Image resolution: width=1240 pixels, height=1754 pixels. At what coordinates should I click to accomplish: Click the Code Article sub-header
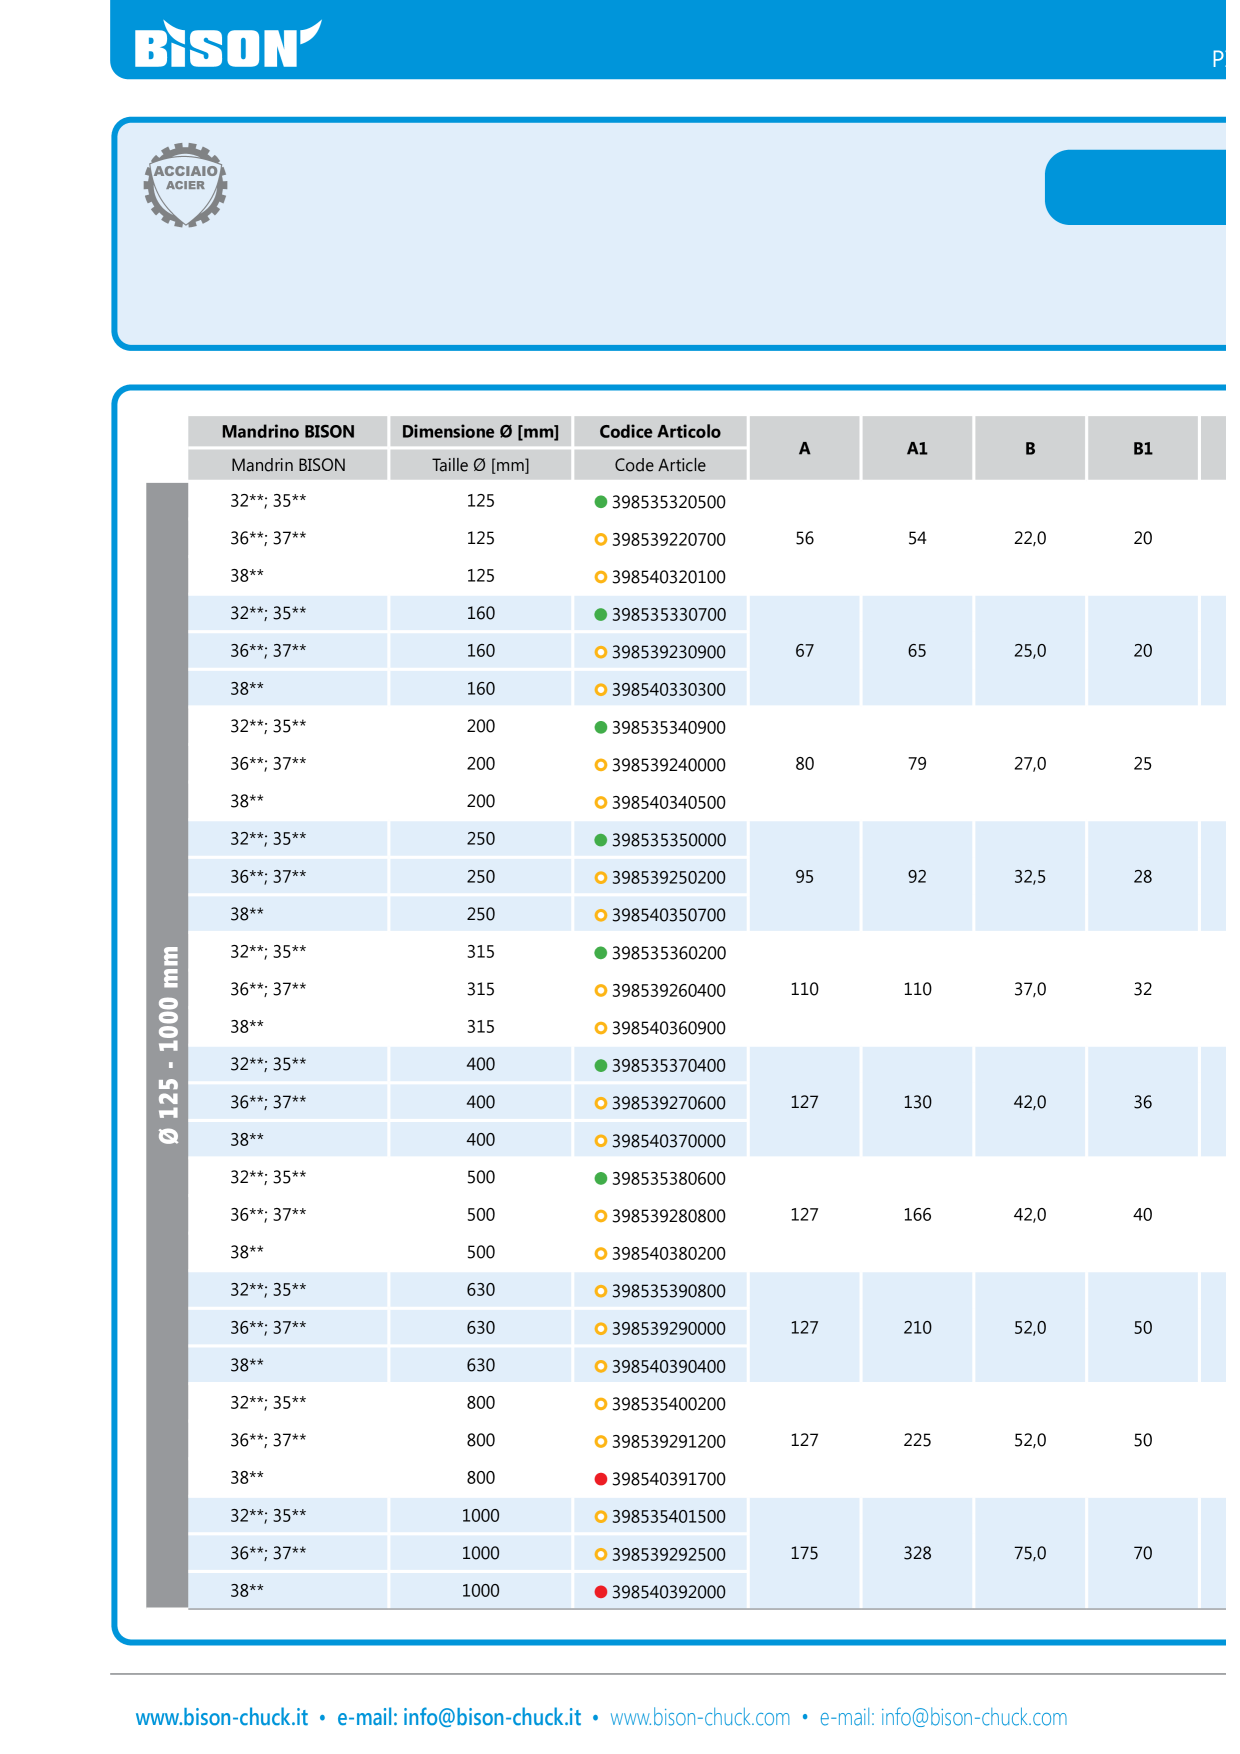(x=660, y=465)
